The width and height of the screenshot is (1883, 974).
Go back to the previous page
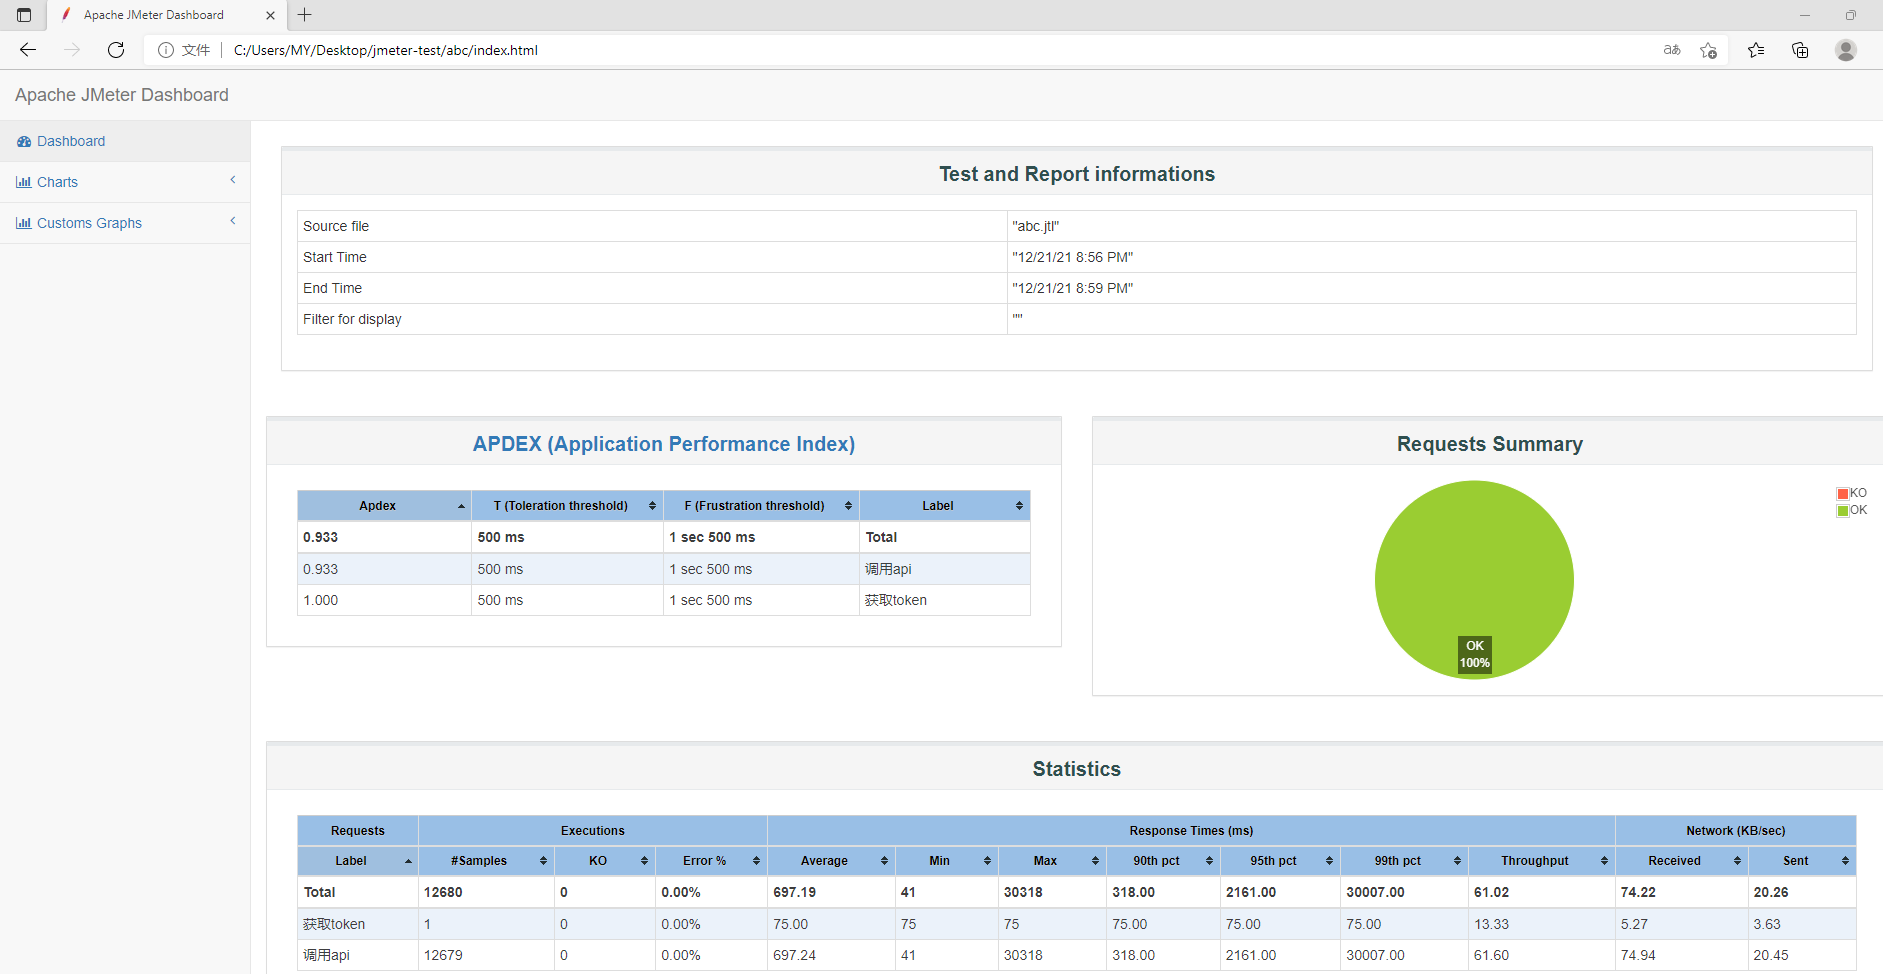28,50
